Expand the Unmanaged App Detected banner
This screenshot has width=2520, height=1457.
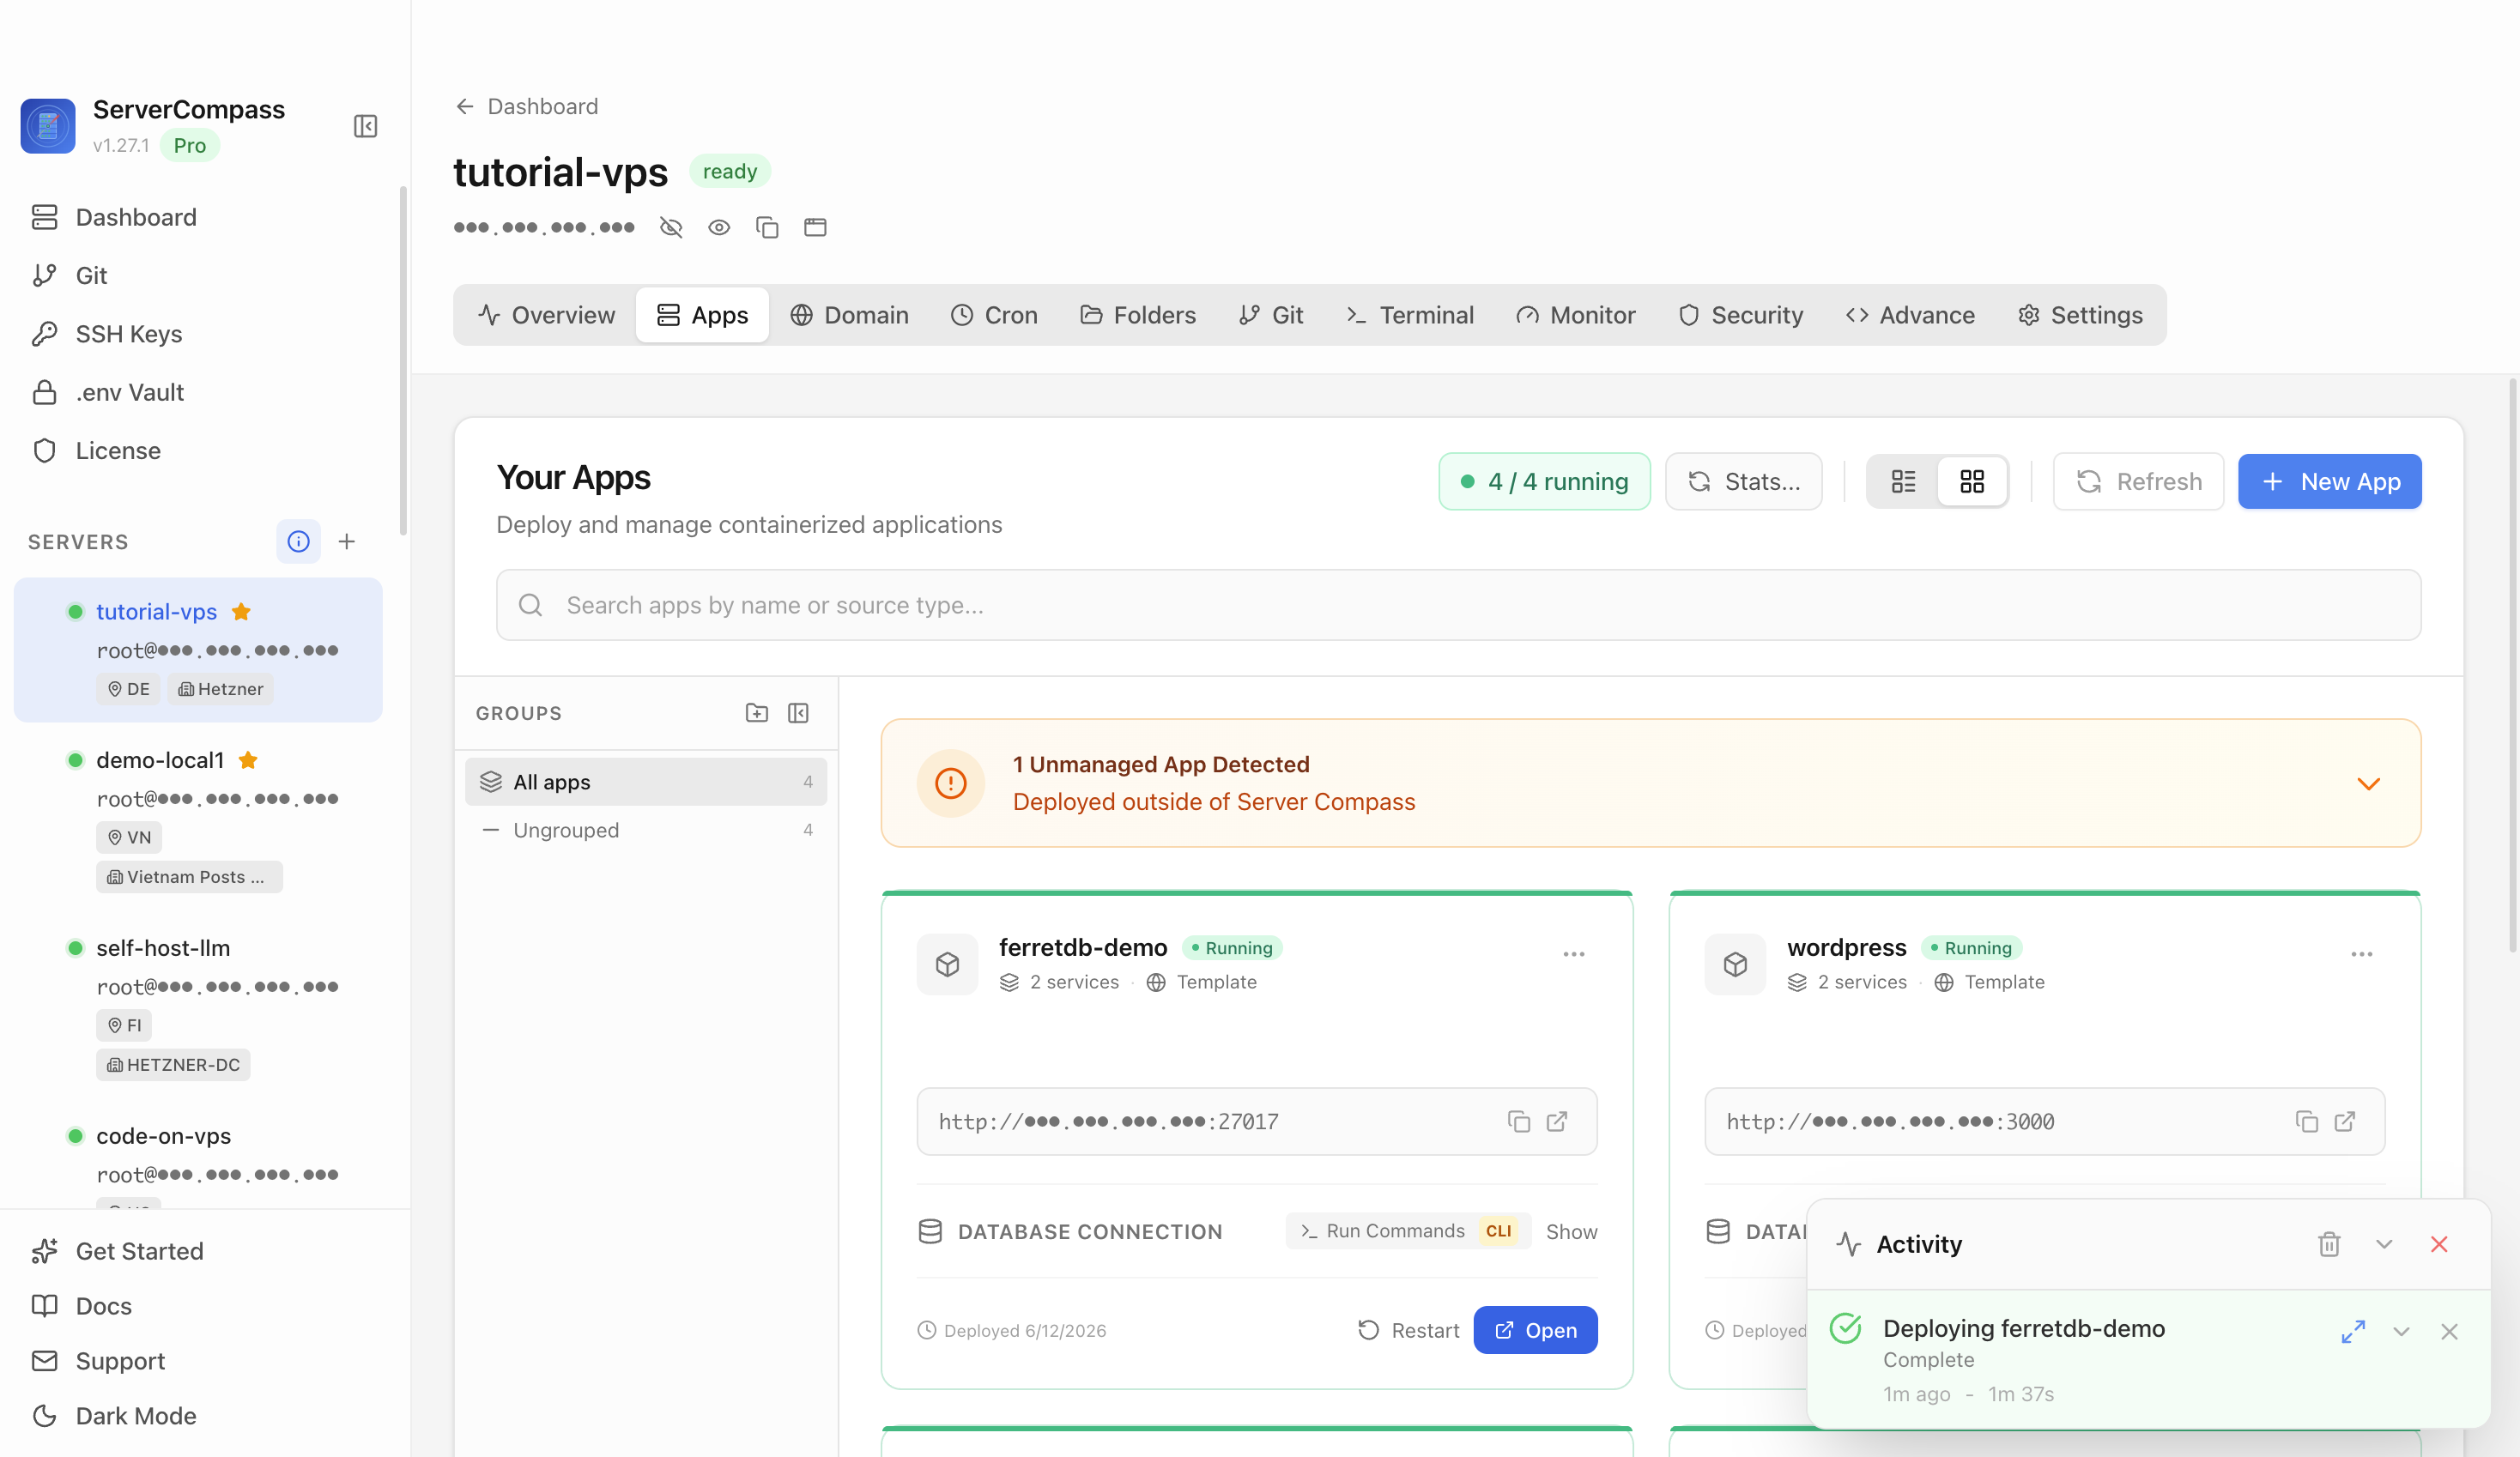pyautogui.click(x=2369, y=783)
